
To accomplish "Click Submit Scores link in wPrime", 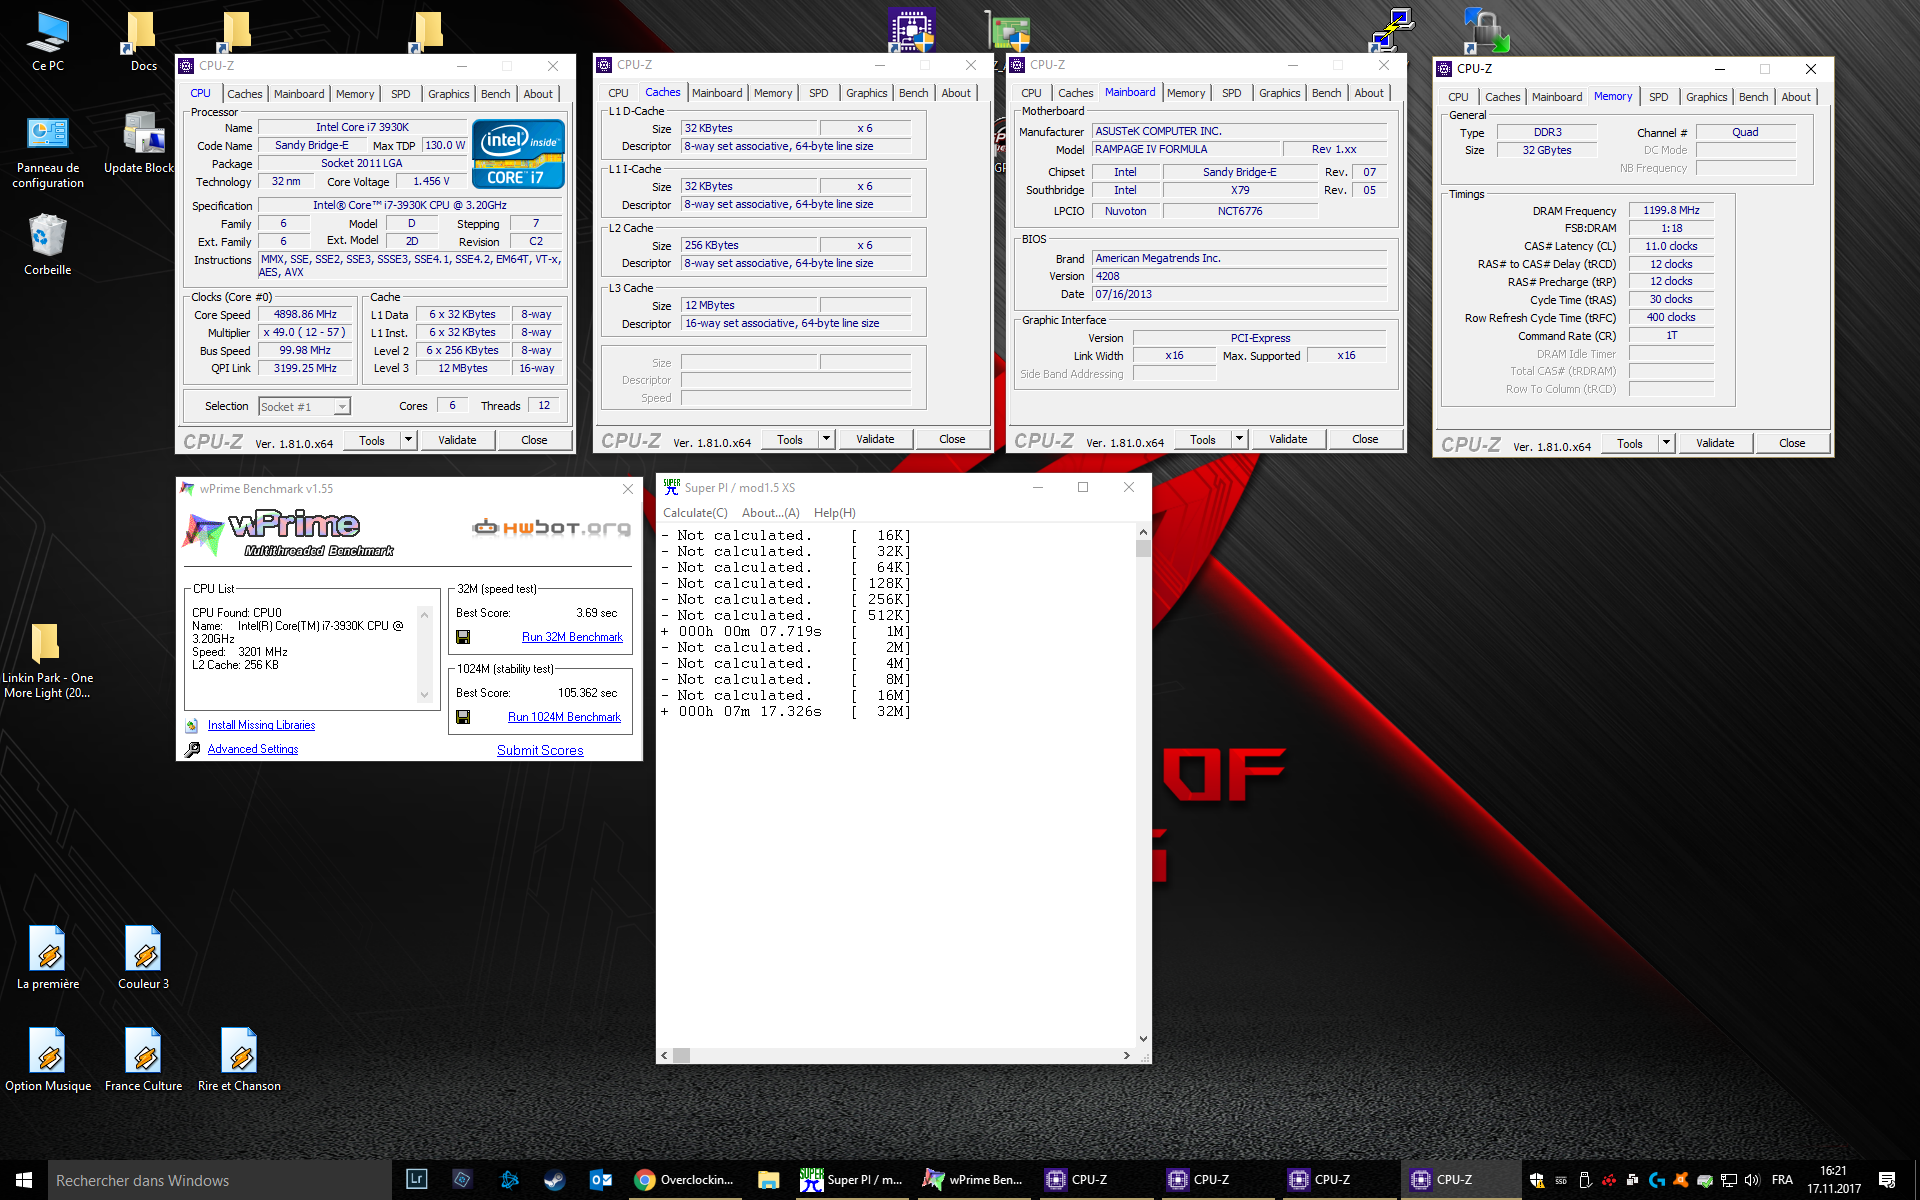I will (x=540, y=750).
